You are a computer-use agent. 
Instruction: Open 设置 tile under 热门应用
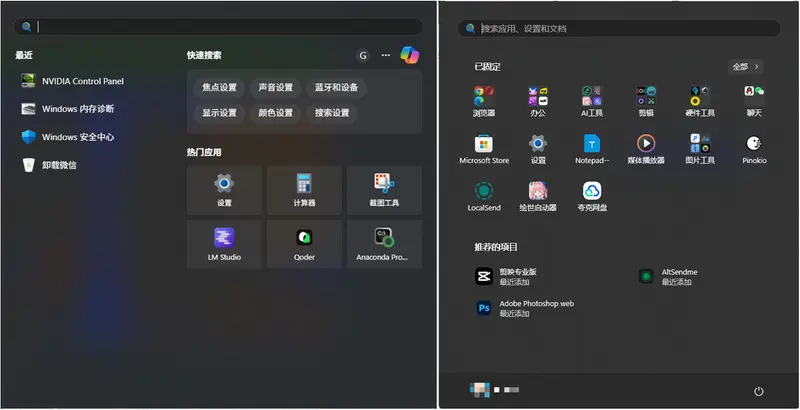tap(224, 190)
